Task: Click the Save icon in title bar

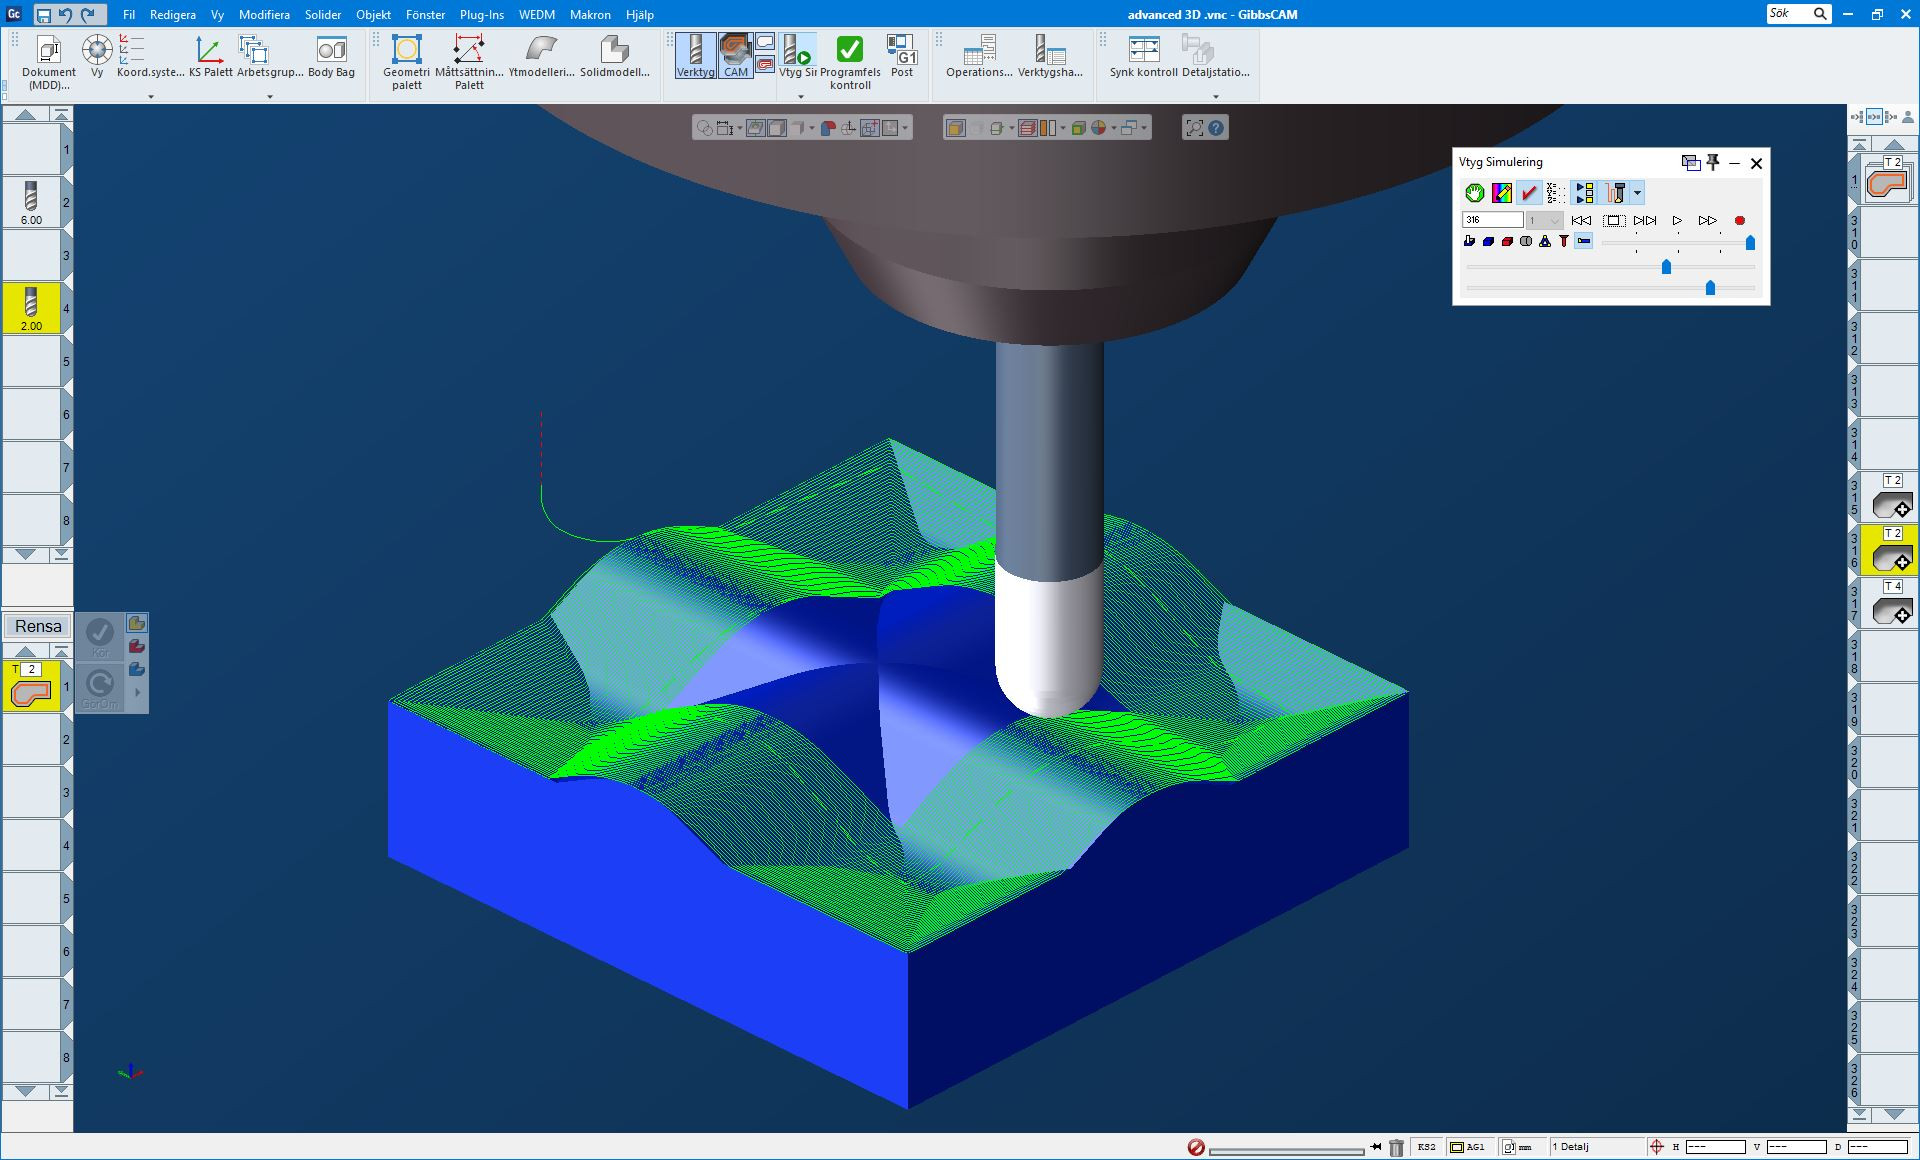Action: coord(43,15)
